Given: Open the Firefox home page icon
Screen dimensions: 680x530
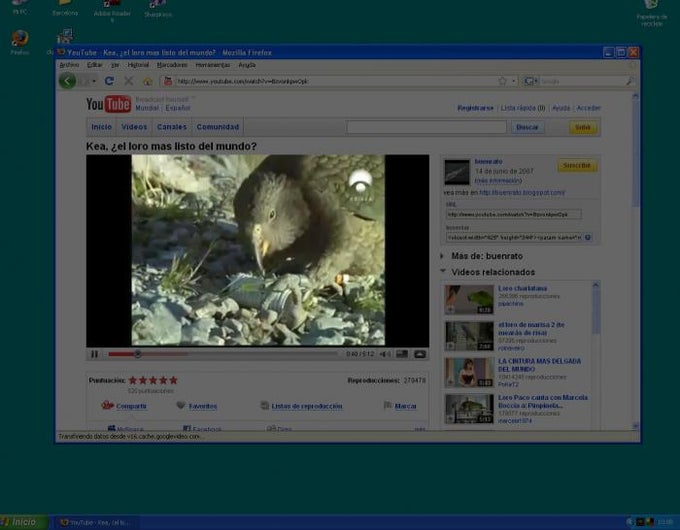Looking at the screenshot, I should pyautogui.click(x=147, y=81).
